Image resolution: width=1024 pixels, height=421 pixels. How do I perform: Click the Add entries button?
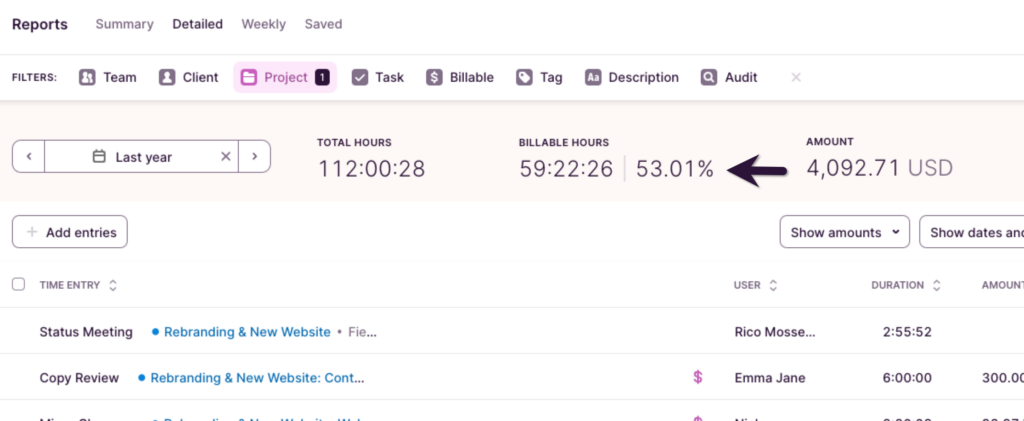70,232
